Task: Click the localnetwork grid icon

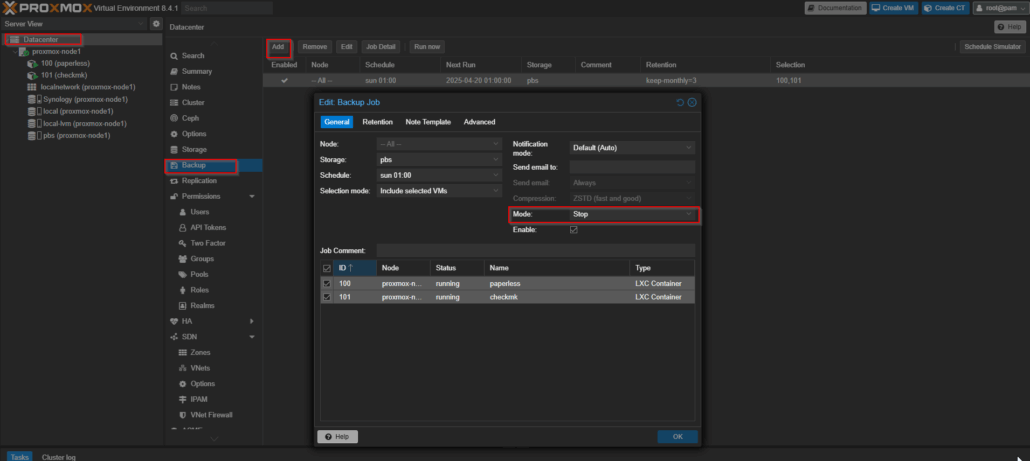Action: pos(32,87)
